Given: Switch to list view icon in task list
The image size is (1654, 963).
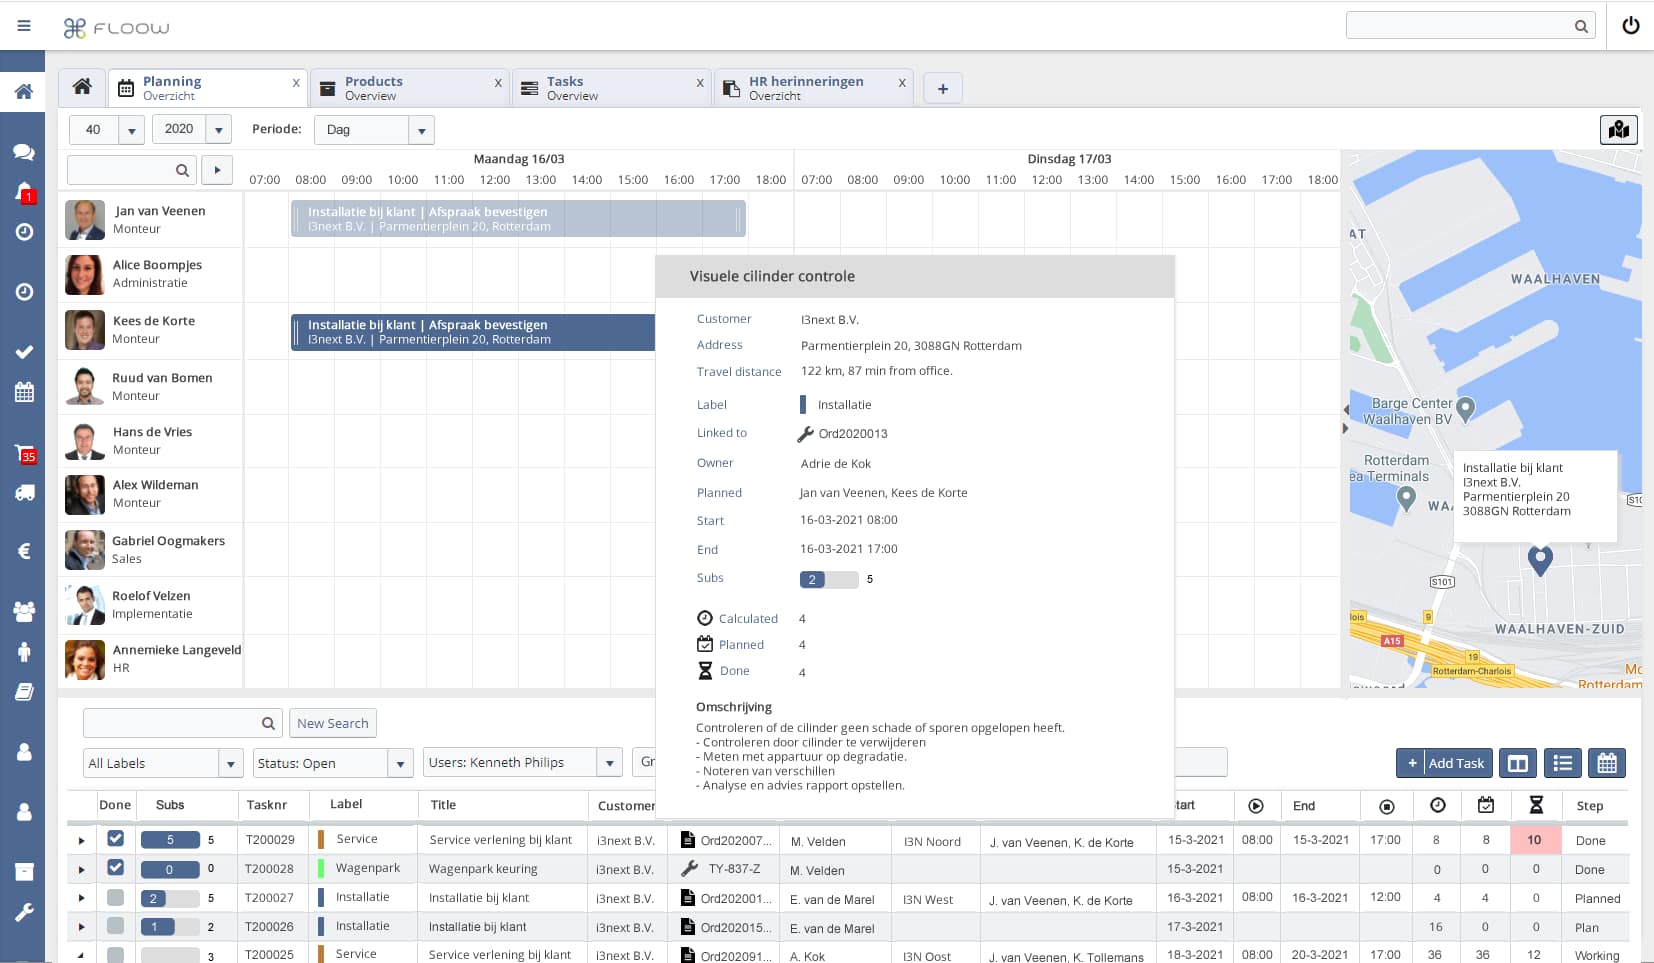Looking at the screenshot, I should (x=1562, y=763).
